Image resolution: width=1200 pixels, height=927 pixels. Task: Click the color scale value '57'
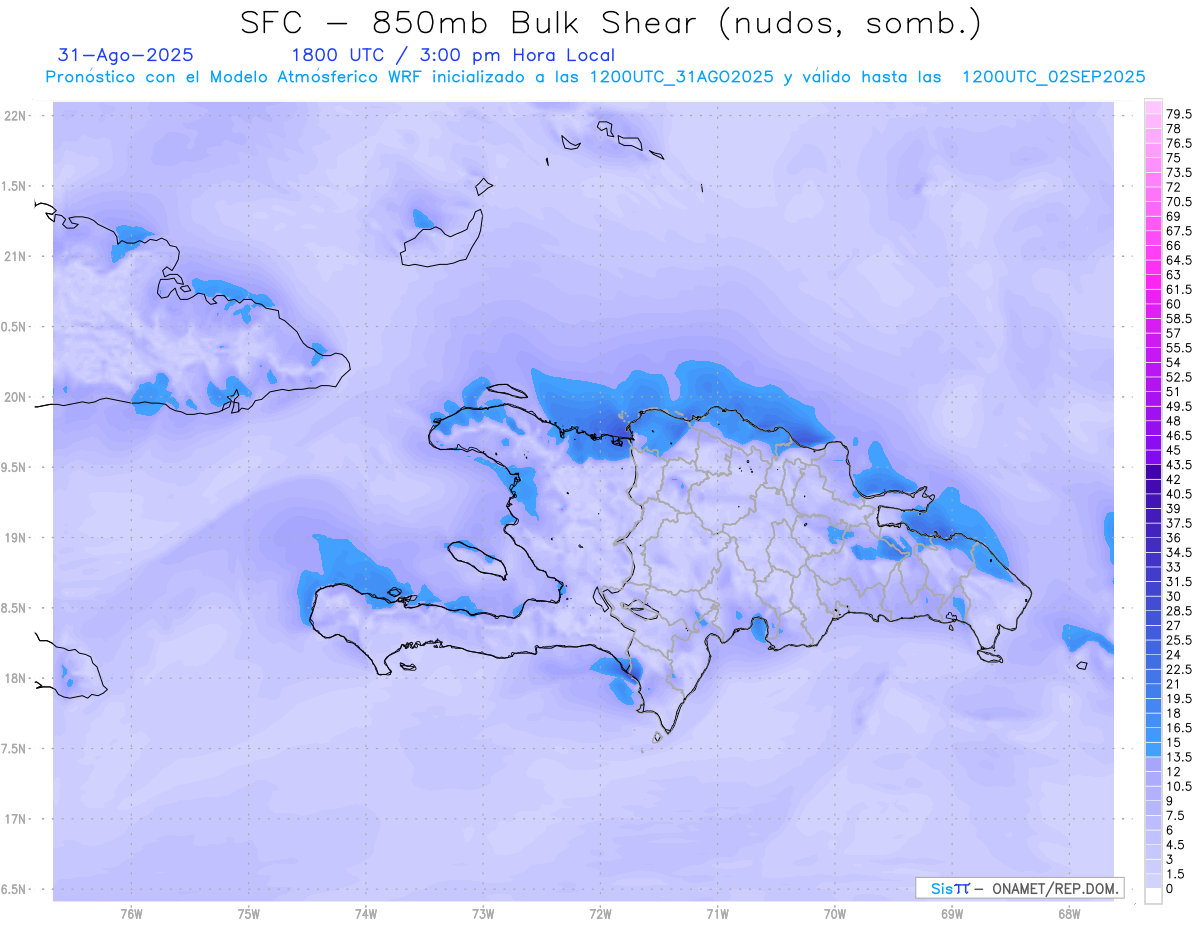[x=1174, y=333]
